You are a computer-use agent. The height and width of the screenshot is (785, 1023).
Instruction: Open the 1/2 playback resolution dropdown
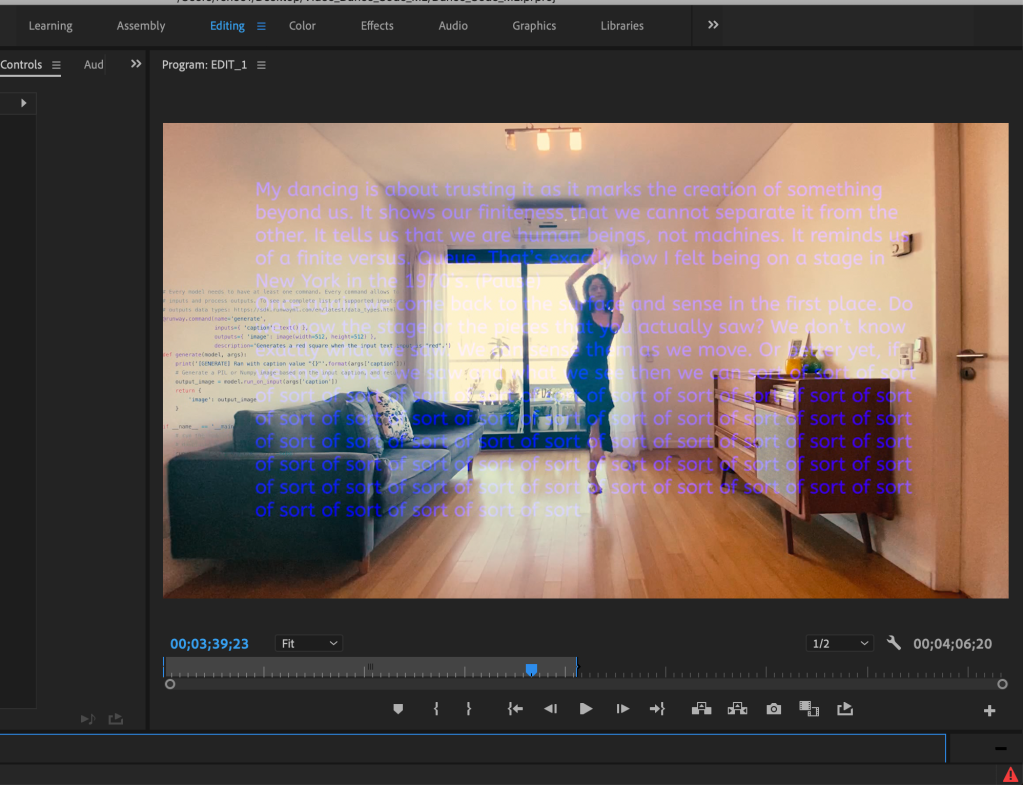(840, 643)
